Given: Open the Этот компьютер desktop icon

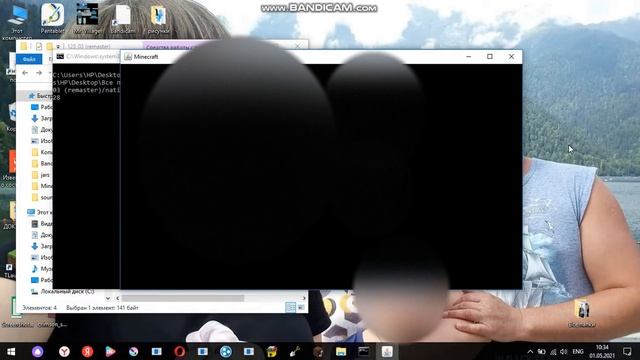Looking at the screenshot, I should (17, 21).
